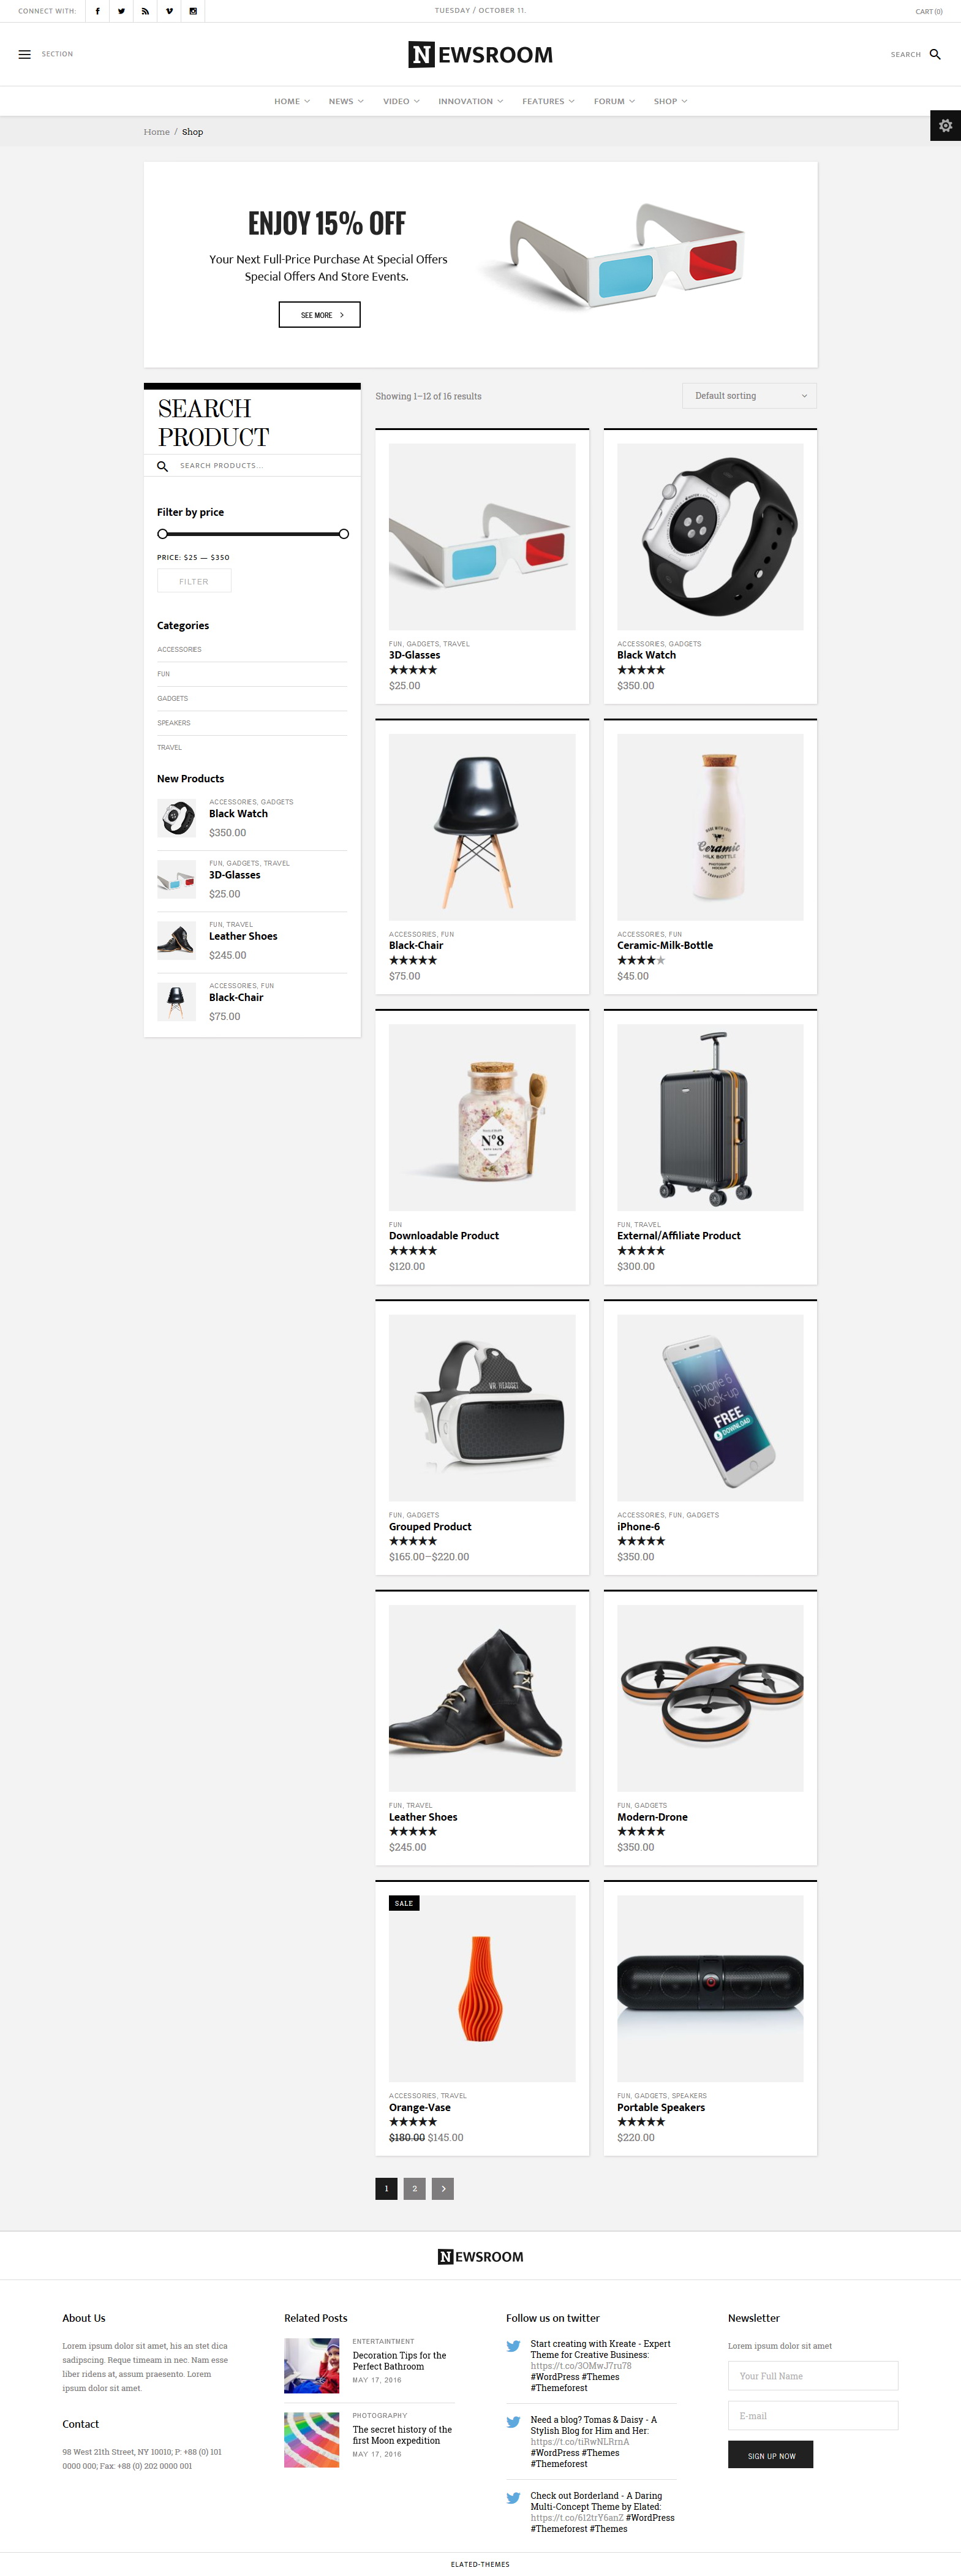This screenshot has height=2576, width=961.
Task: Click the header search magnifier icon
Action: [x=935, y=54]
